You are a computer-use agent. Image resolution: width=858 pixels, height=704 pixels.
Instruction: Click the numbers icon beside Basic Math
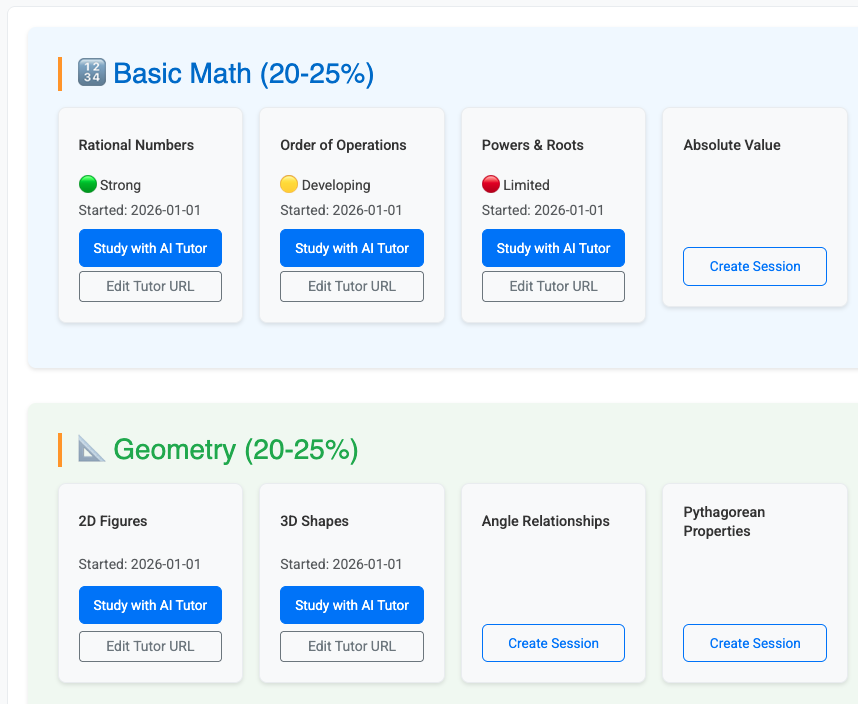tap(91, 74)
